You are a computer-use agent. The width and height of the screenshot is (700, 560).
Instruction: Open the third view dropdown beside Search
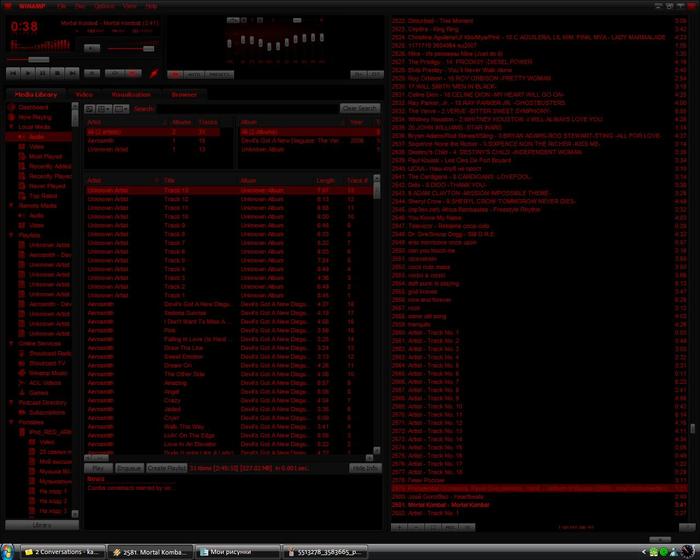[121, 109]
